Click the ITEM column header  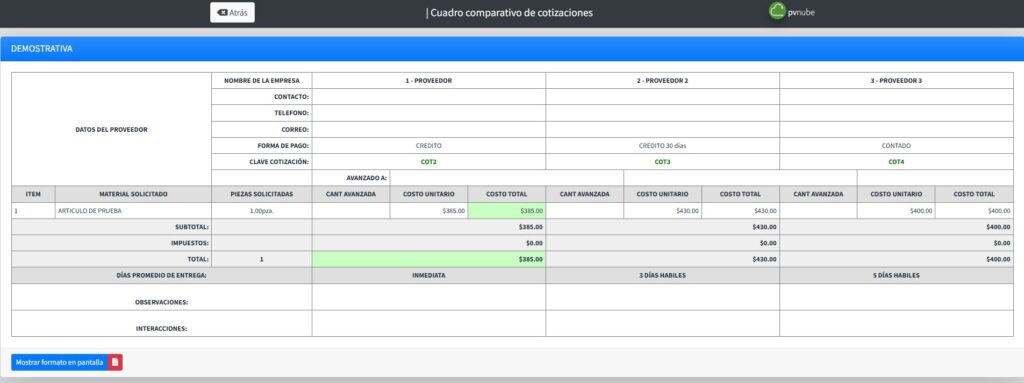(33, 194)
